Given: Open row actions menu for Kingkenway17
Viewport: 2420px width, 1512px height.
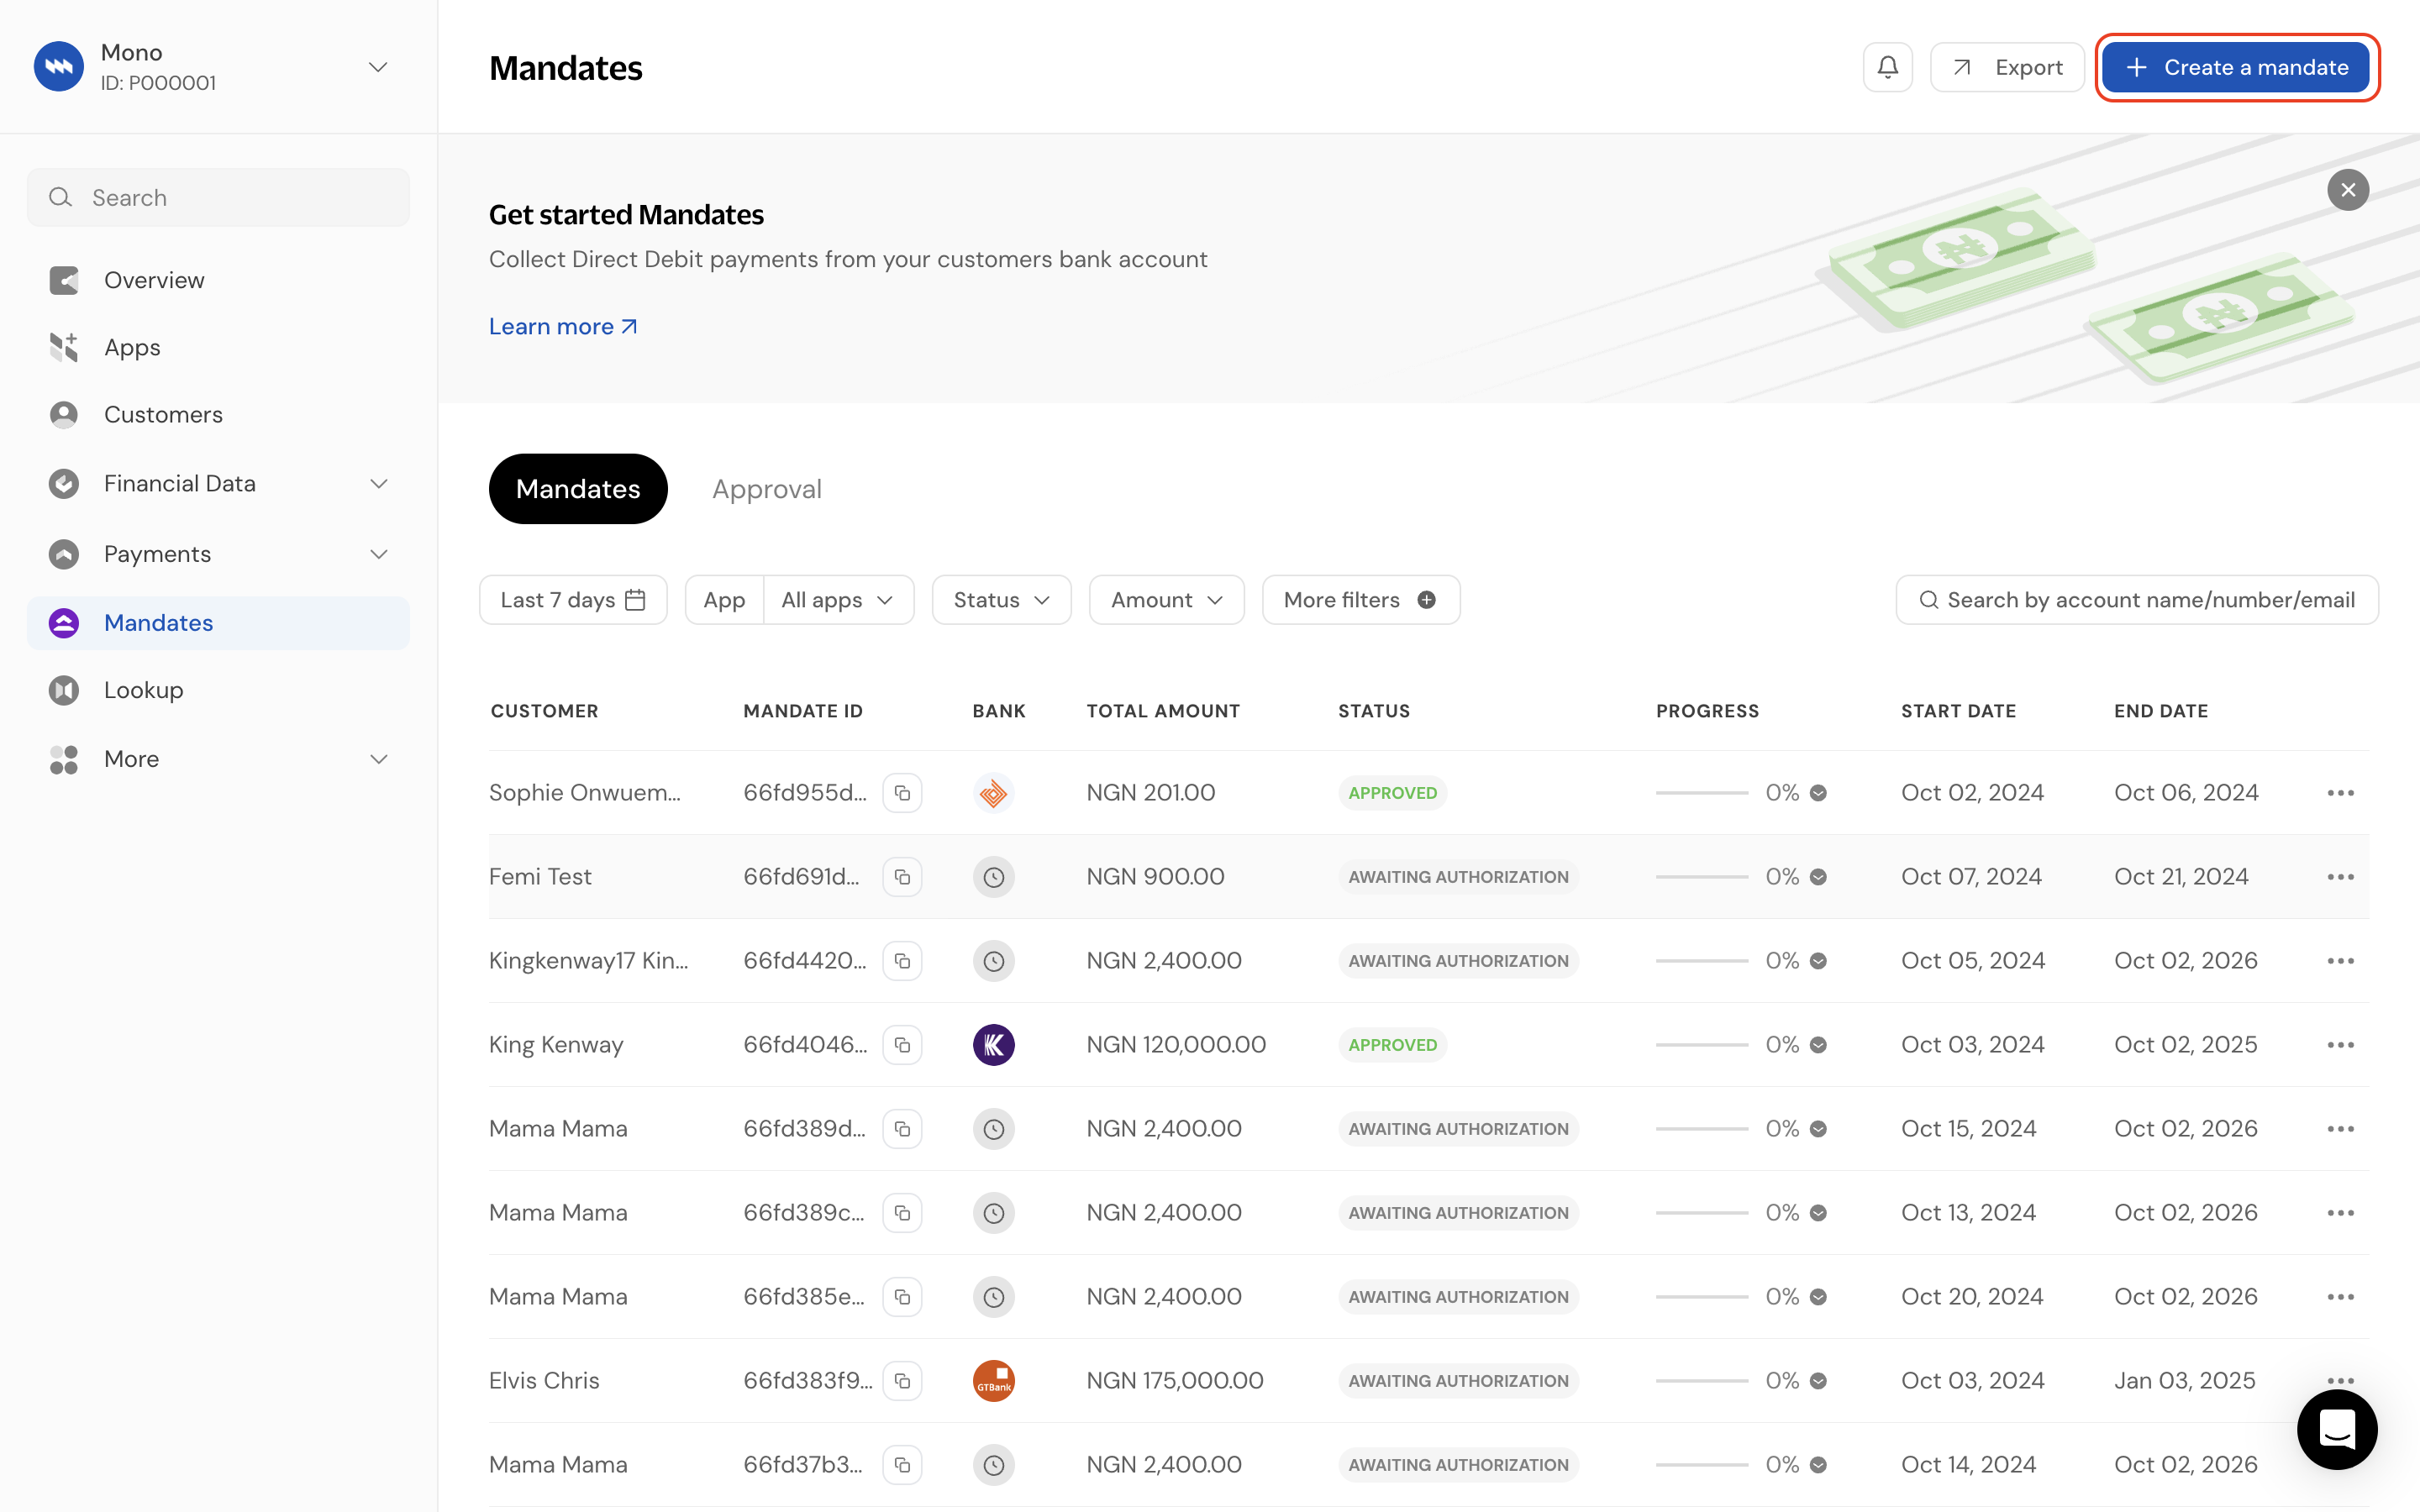Looking at the screenshot, I should [2340, 961].
